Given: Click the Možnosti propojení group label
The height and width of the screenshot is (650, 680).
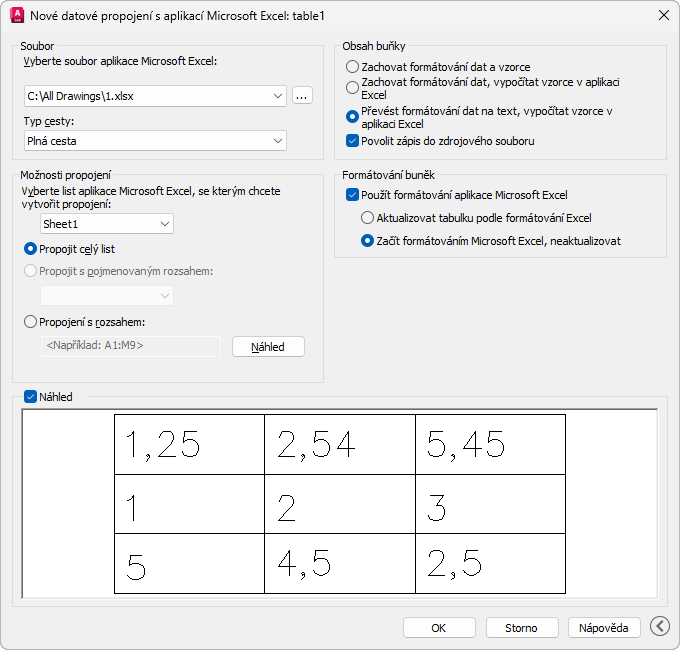Looking at the screenshot, I should 66,175.
